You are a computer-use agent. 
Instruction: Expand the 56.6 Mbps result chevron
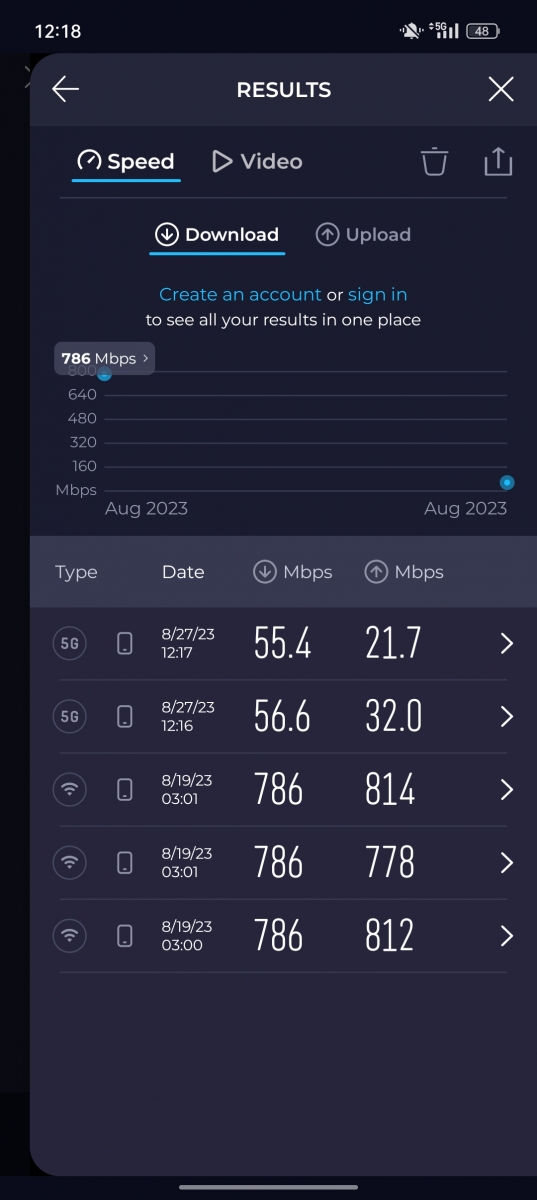(506, 717)
